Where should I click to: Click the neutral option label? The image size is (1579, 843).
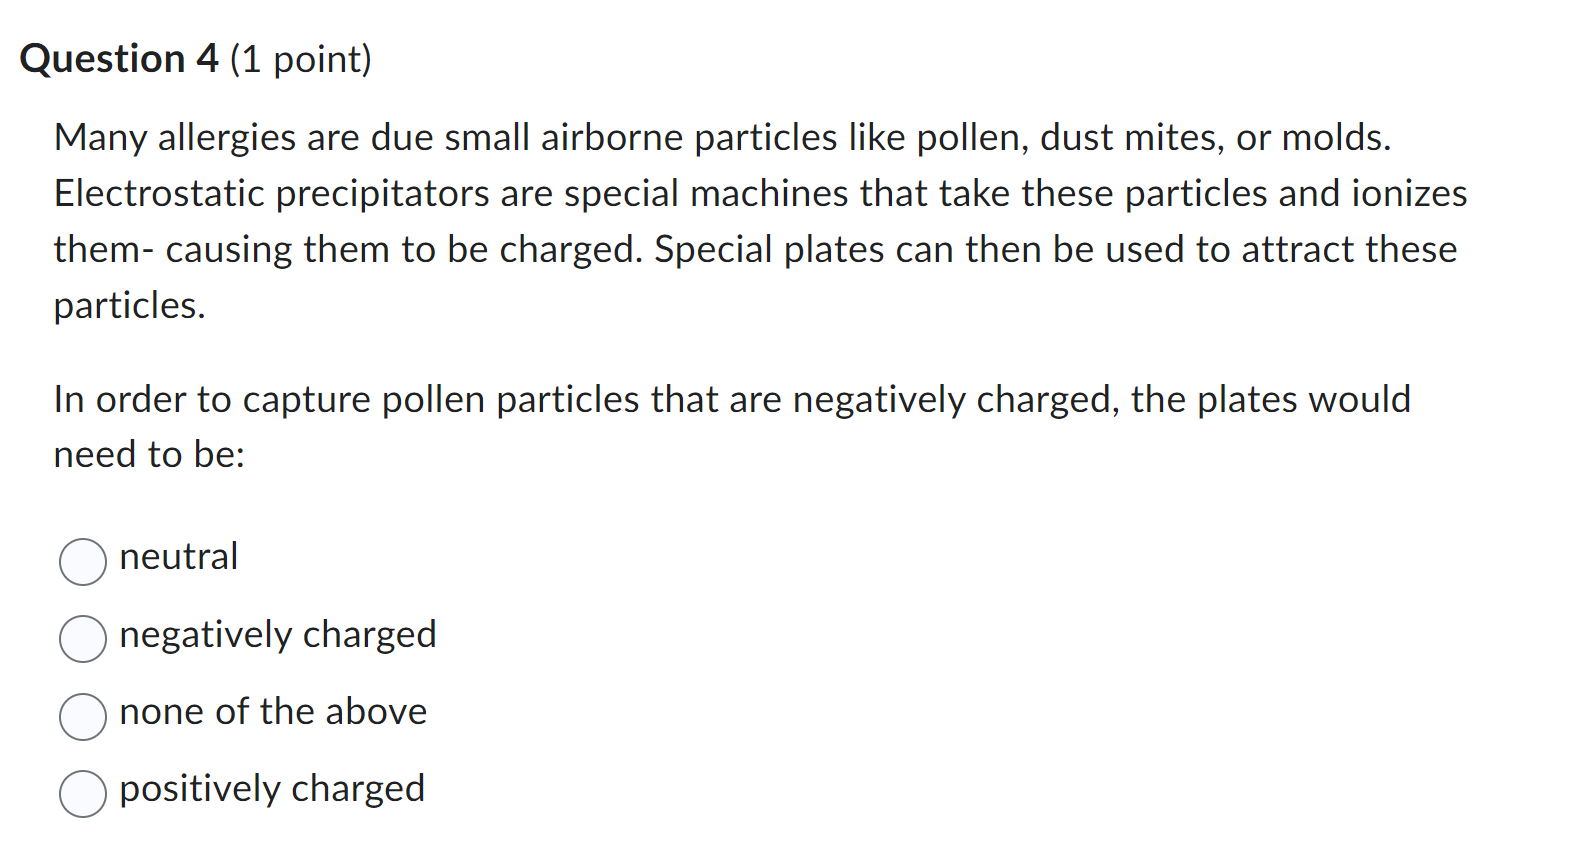[x=178, y=558]
